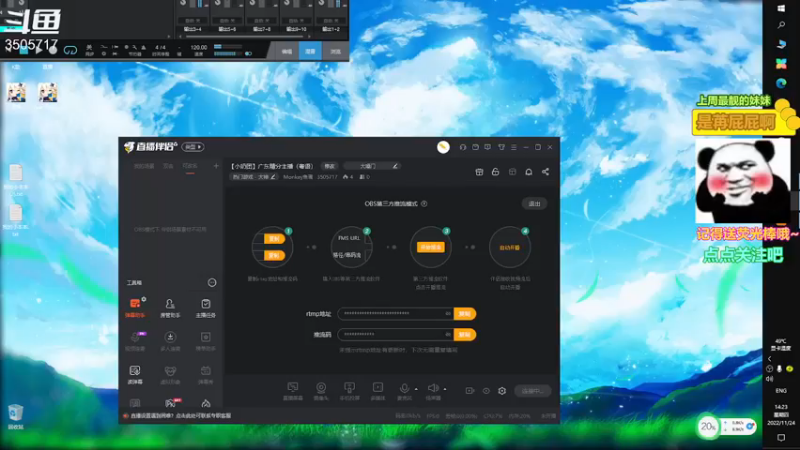
Task: Toggle 自动 关 button above 输出5-6 channel
Action: coord(227,21)
